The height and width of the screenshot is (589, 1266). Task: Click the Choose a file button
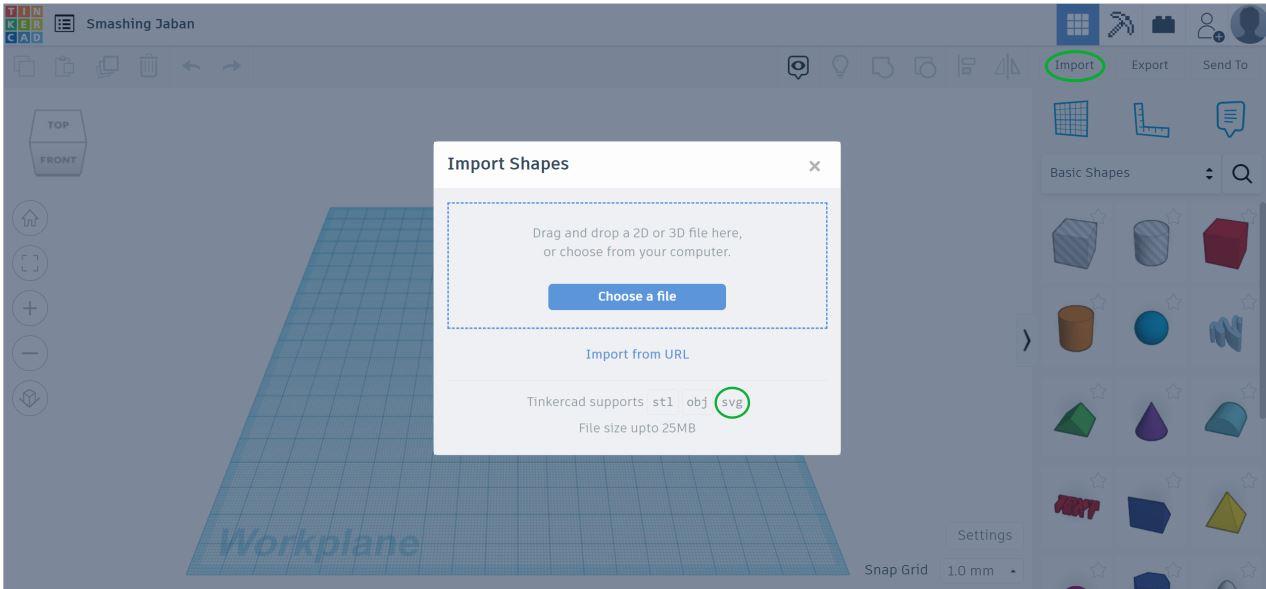point(637,296)
